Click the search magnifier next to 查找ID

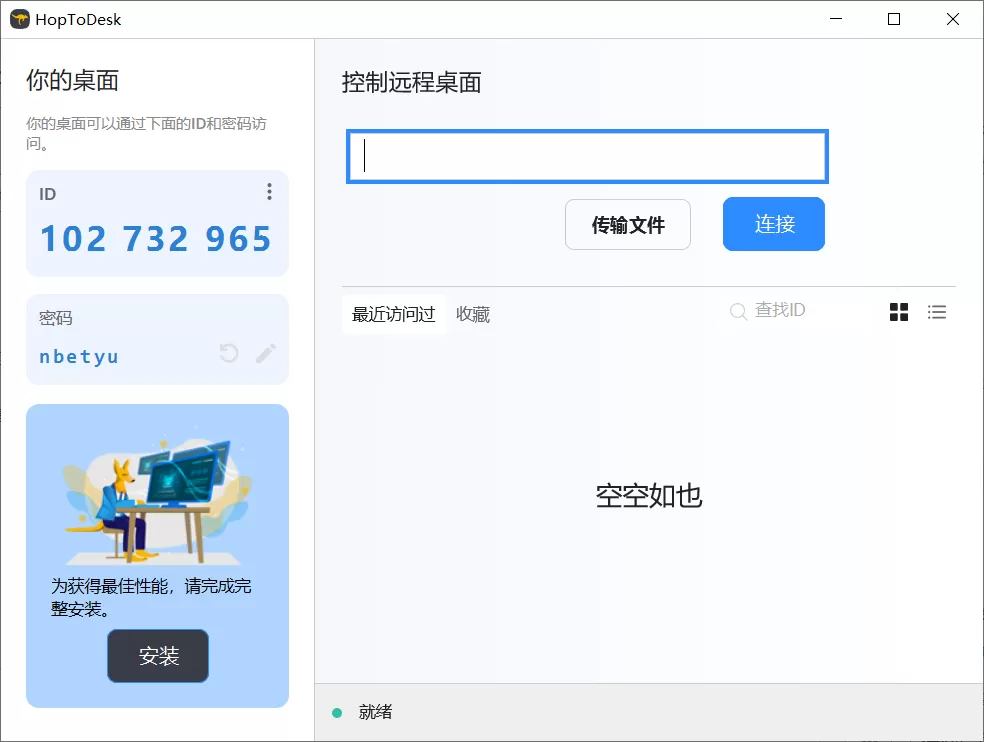737,311
